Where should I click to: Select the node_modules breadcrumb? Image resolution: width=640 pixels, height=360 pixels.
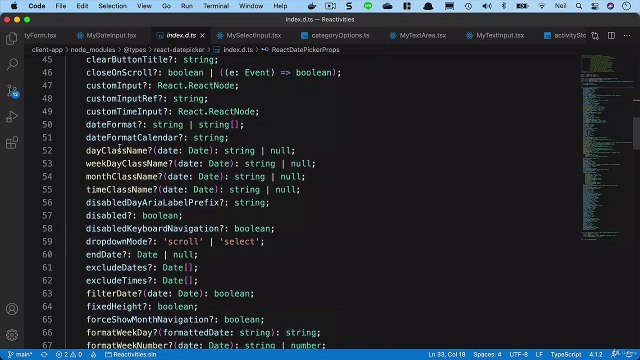[x=93, y=50]
